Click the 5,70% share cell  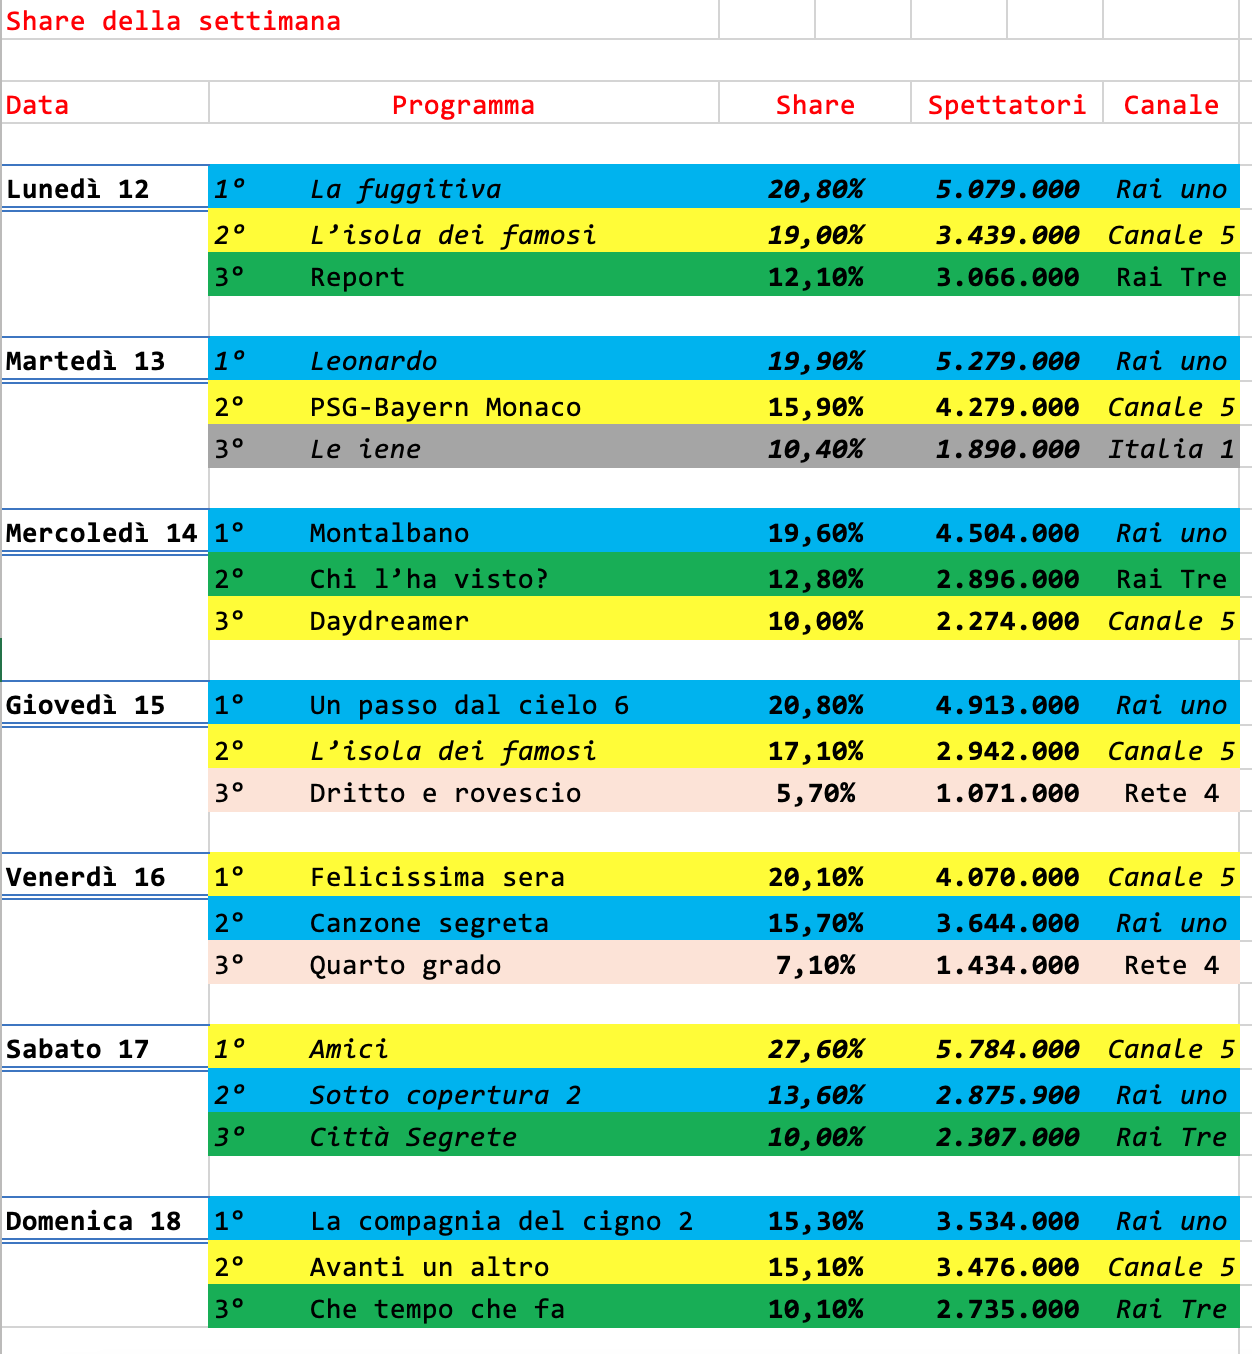pos(815,793)
